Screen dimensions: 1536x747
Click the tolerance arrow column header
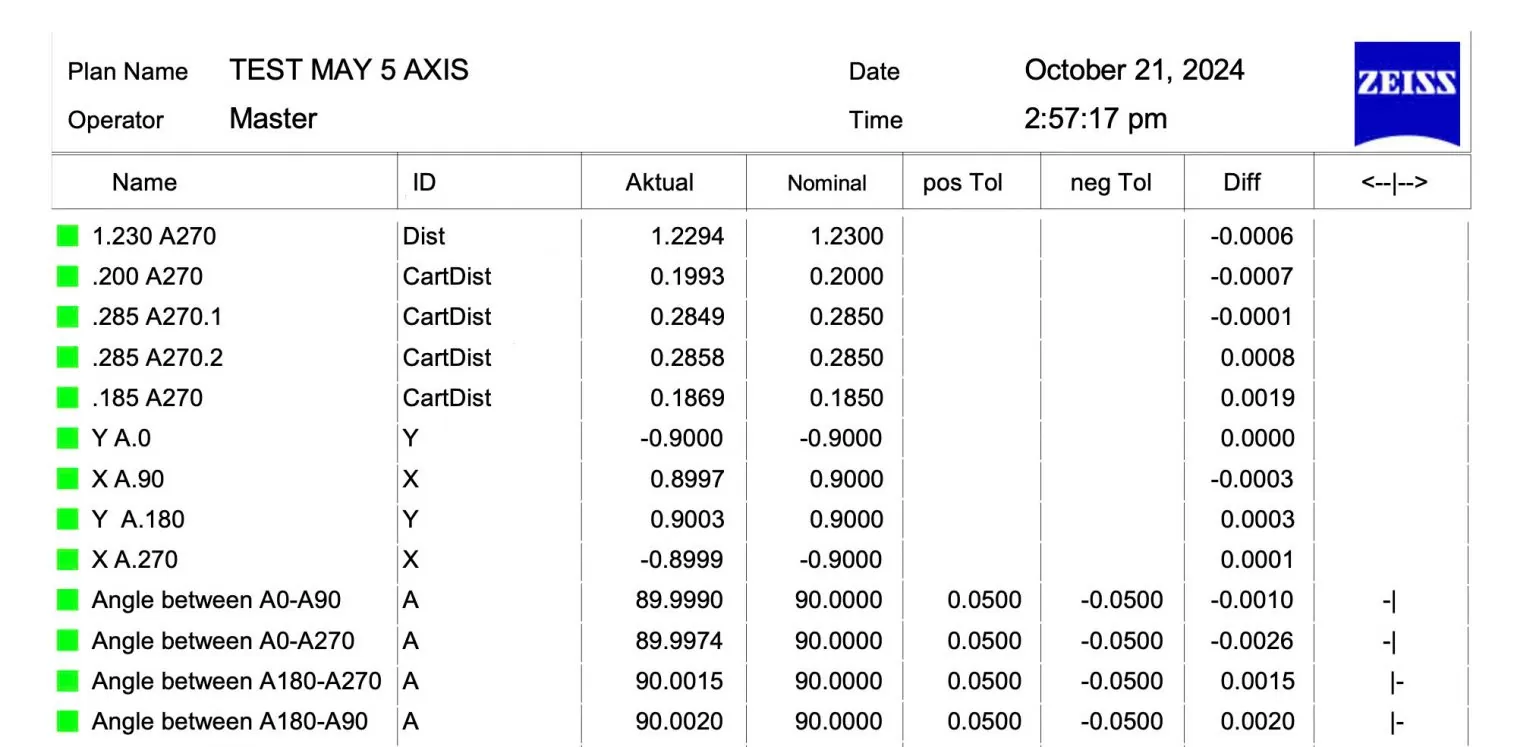coord(1393,182)
